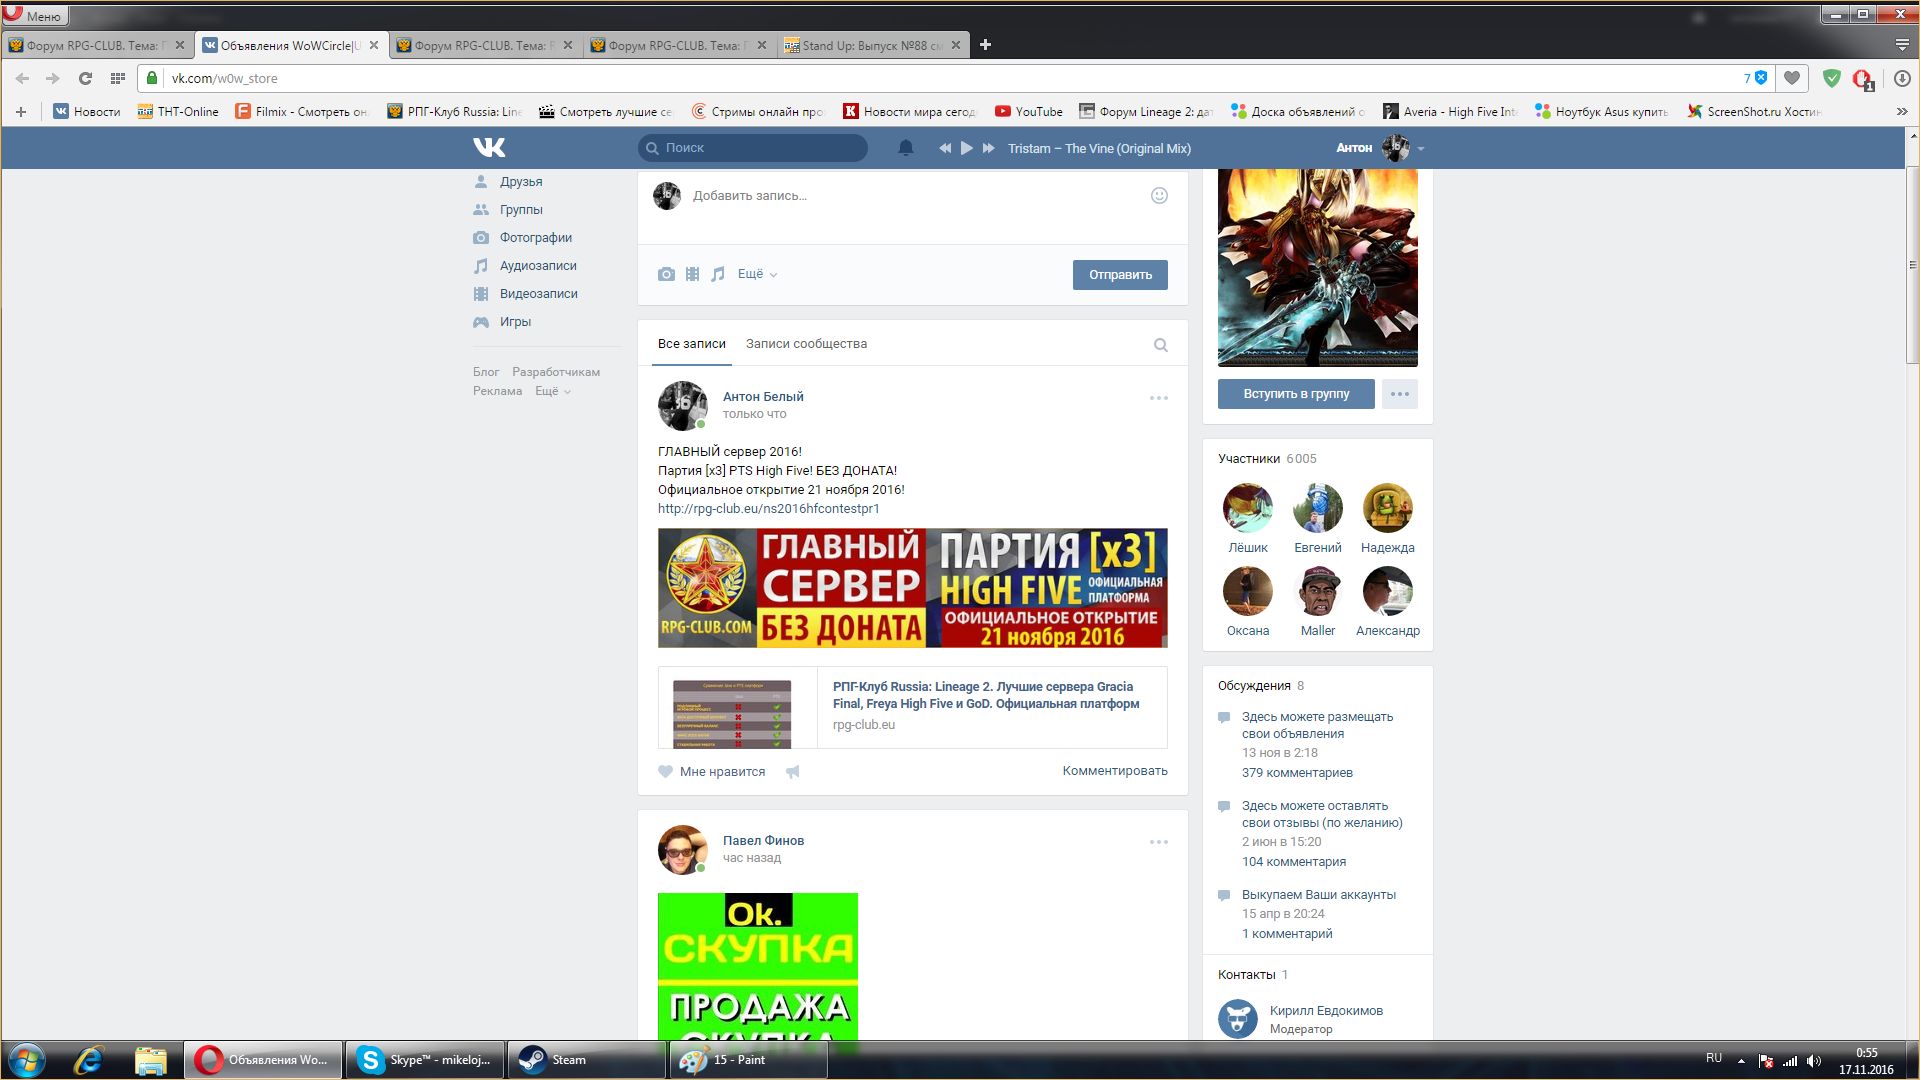1920x1080 pixels.
Task: Like the post with Мне нравится
Action: [712, 772]
